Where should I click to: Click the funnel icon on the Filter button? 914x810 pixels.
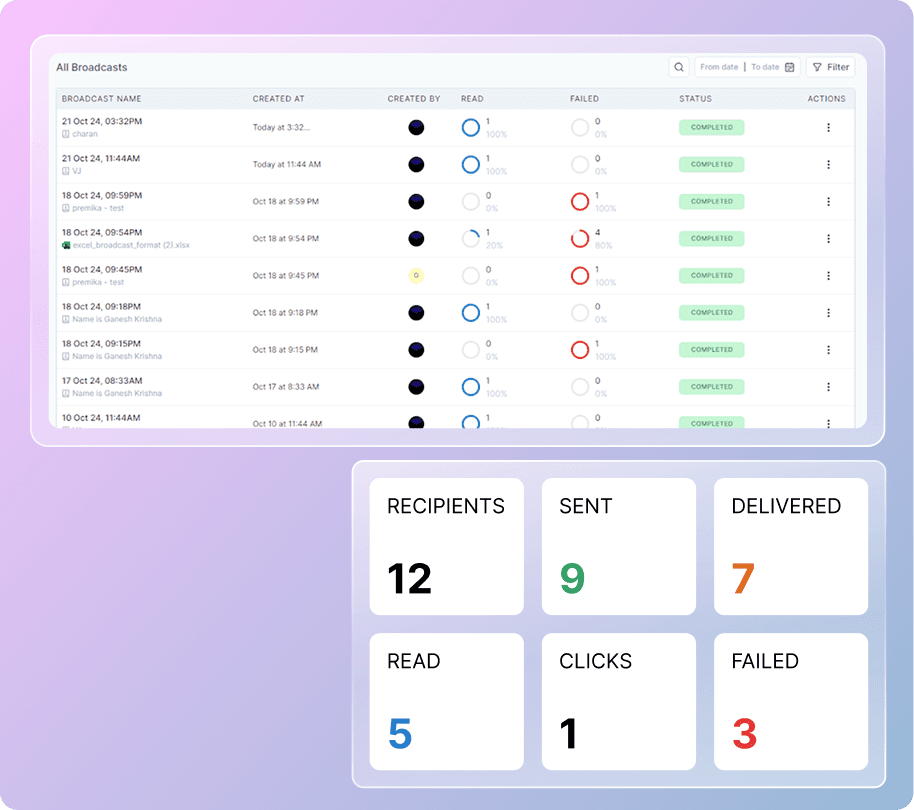(x=817, y=67)
